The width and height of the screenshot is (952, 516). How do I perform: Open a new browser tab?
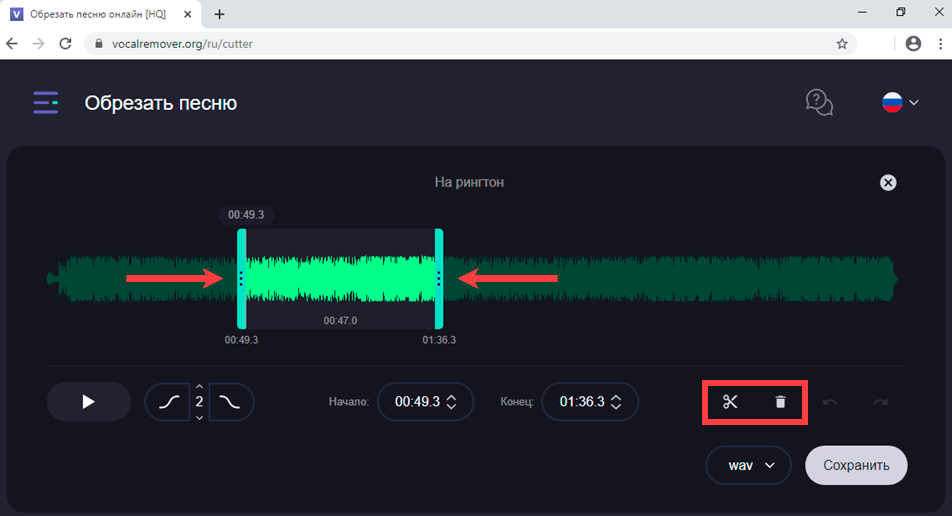click(x=219, y=14)
